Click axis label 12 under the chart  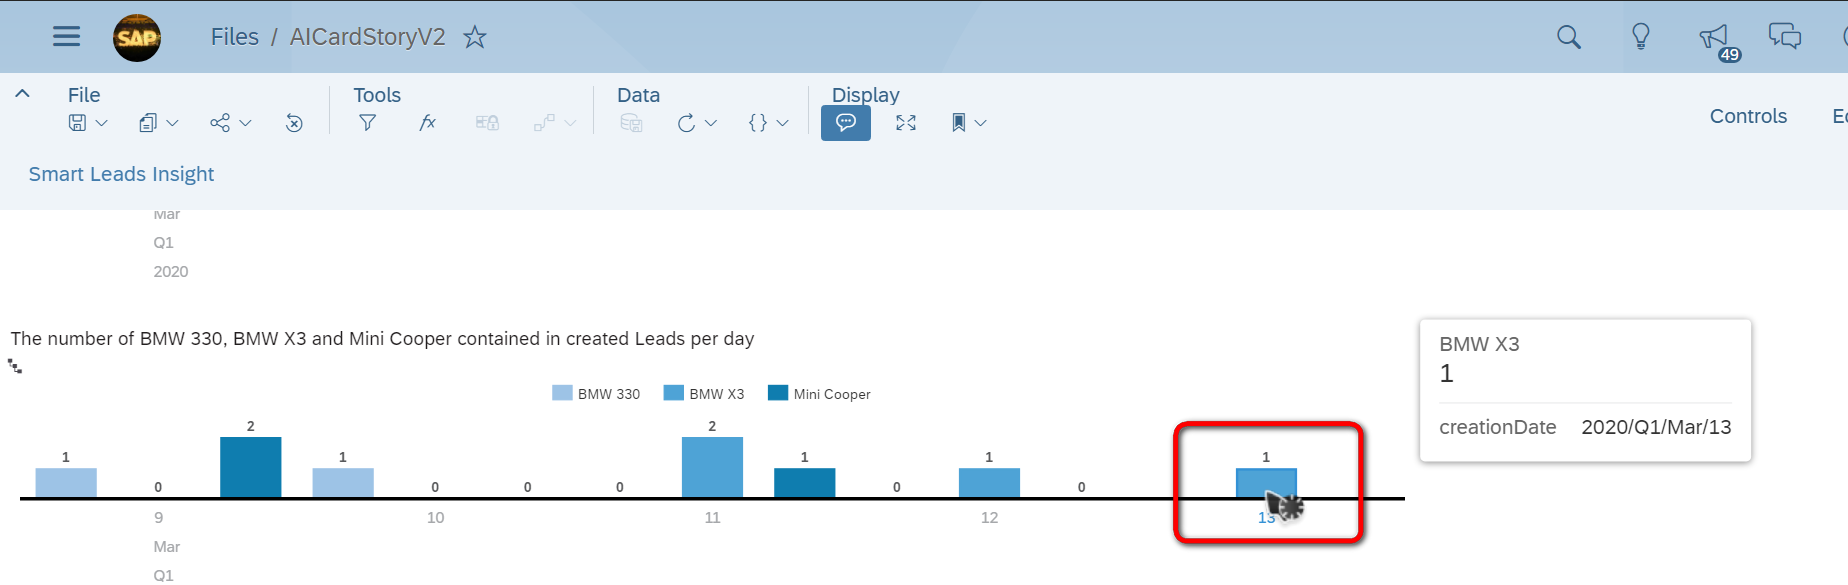(x=989, y=517)
